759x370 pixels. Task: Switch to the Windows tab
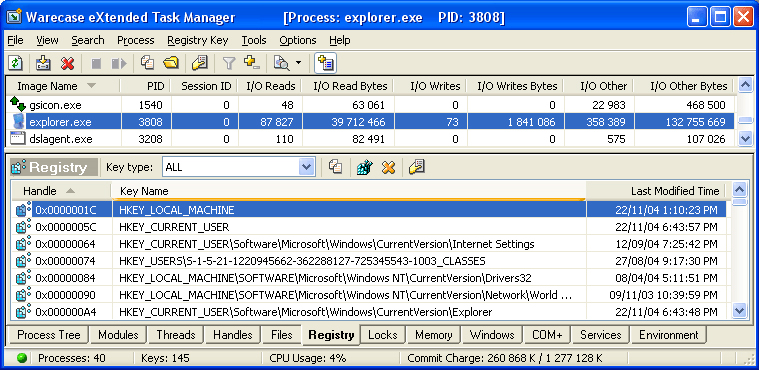click(x=492, y=335)
